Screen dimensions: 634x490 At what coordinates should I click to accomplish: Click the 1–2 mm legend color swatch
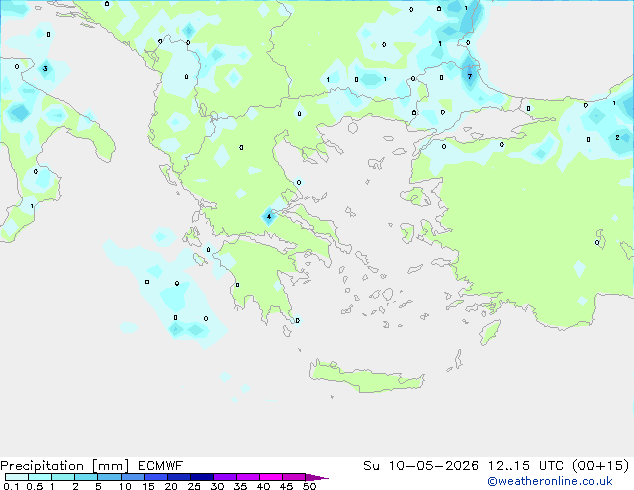click(63, 477)
